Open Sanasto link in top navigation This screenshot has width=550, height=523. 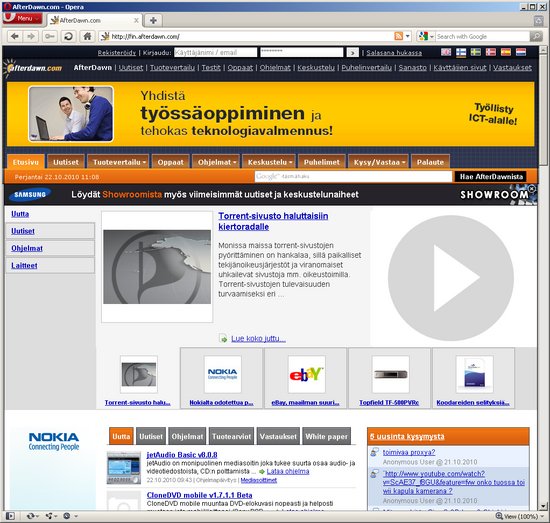coord(412,68)
